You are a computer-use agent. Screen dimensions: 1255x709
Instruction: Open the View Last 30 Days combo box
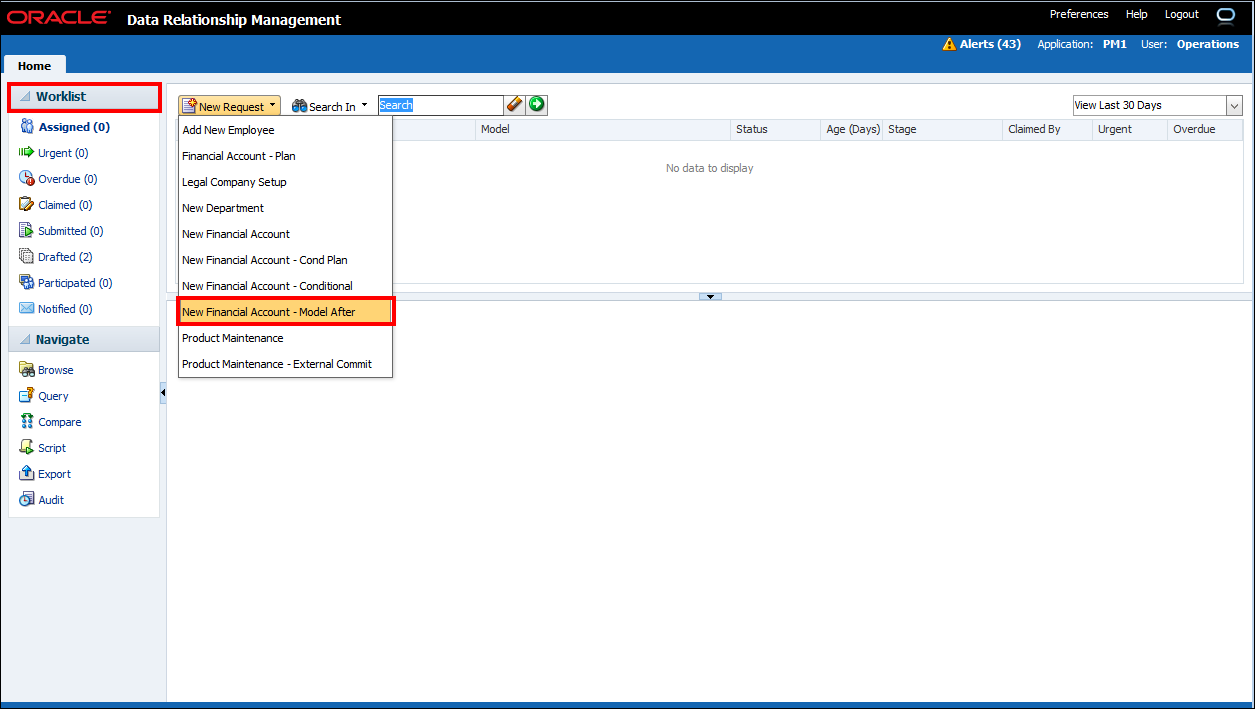click(x=1157, y=105)
